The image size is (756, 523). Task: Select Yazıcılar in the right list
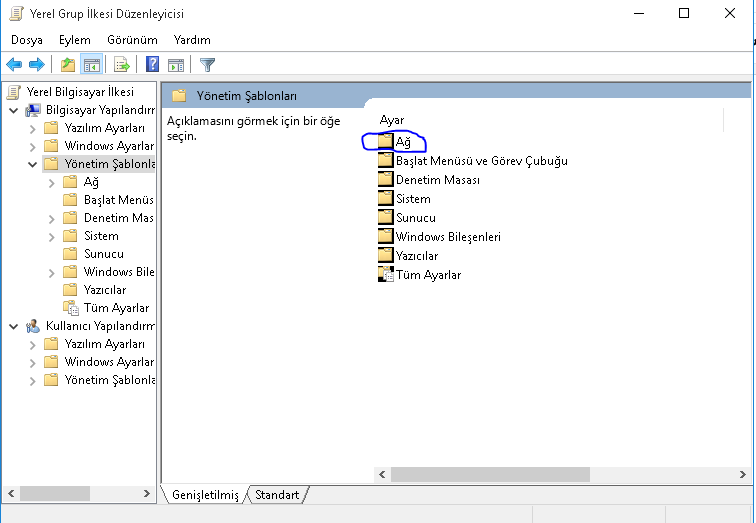point(417,256)
